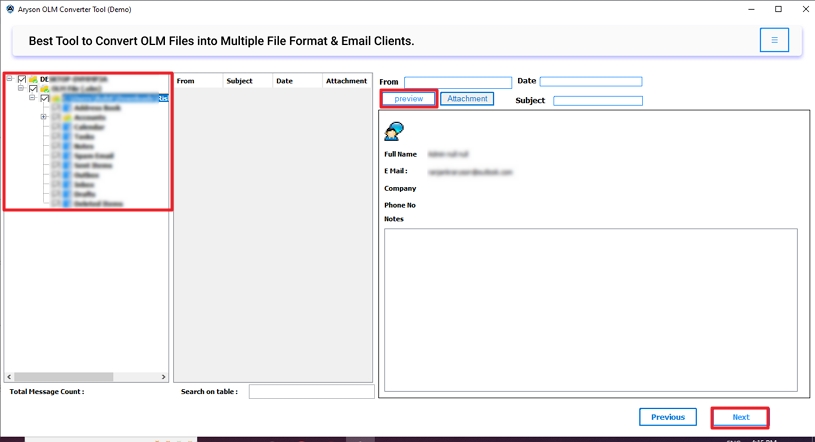Click the blurred Full Name value

click(x=448, y=154)
